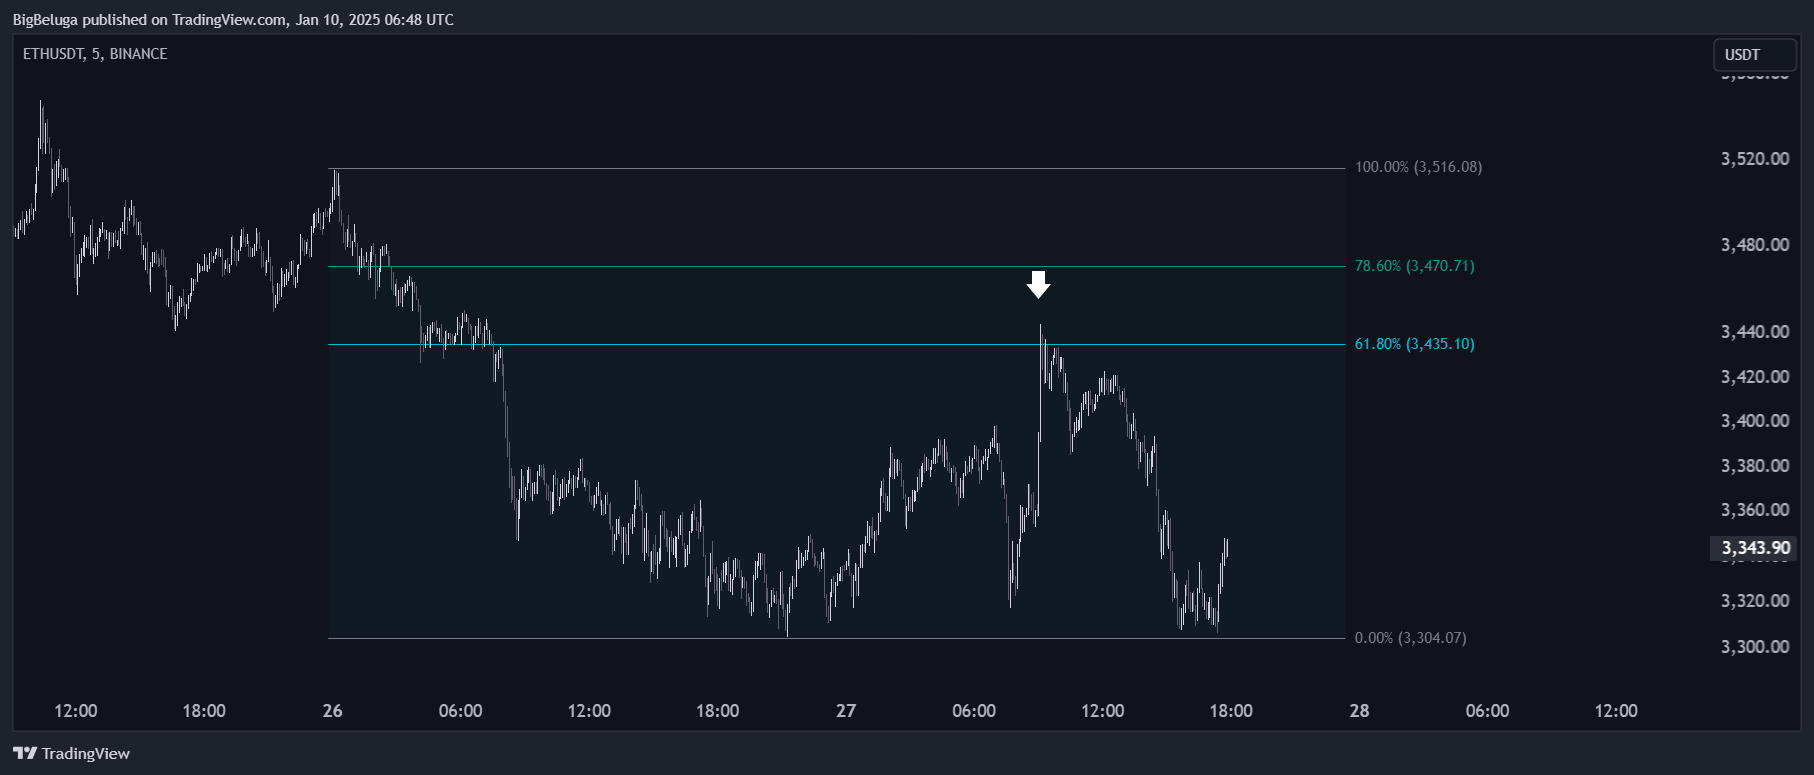This screenshot has height=775, width=1814.
Task: Click the date label 27 on time axis
Action: 846,711
